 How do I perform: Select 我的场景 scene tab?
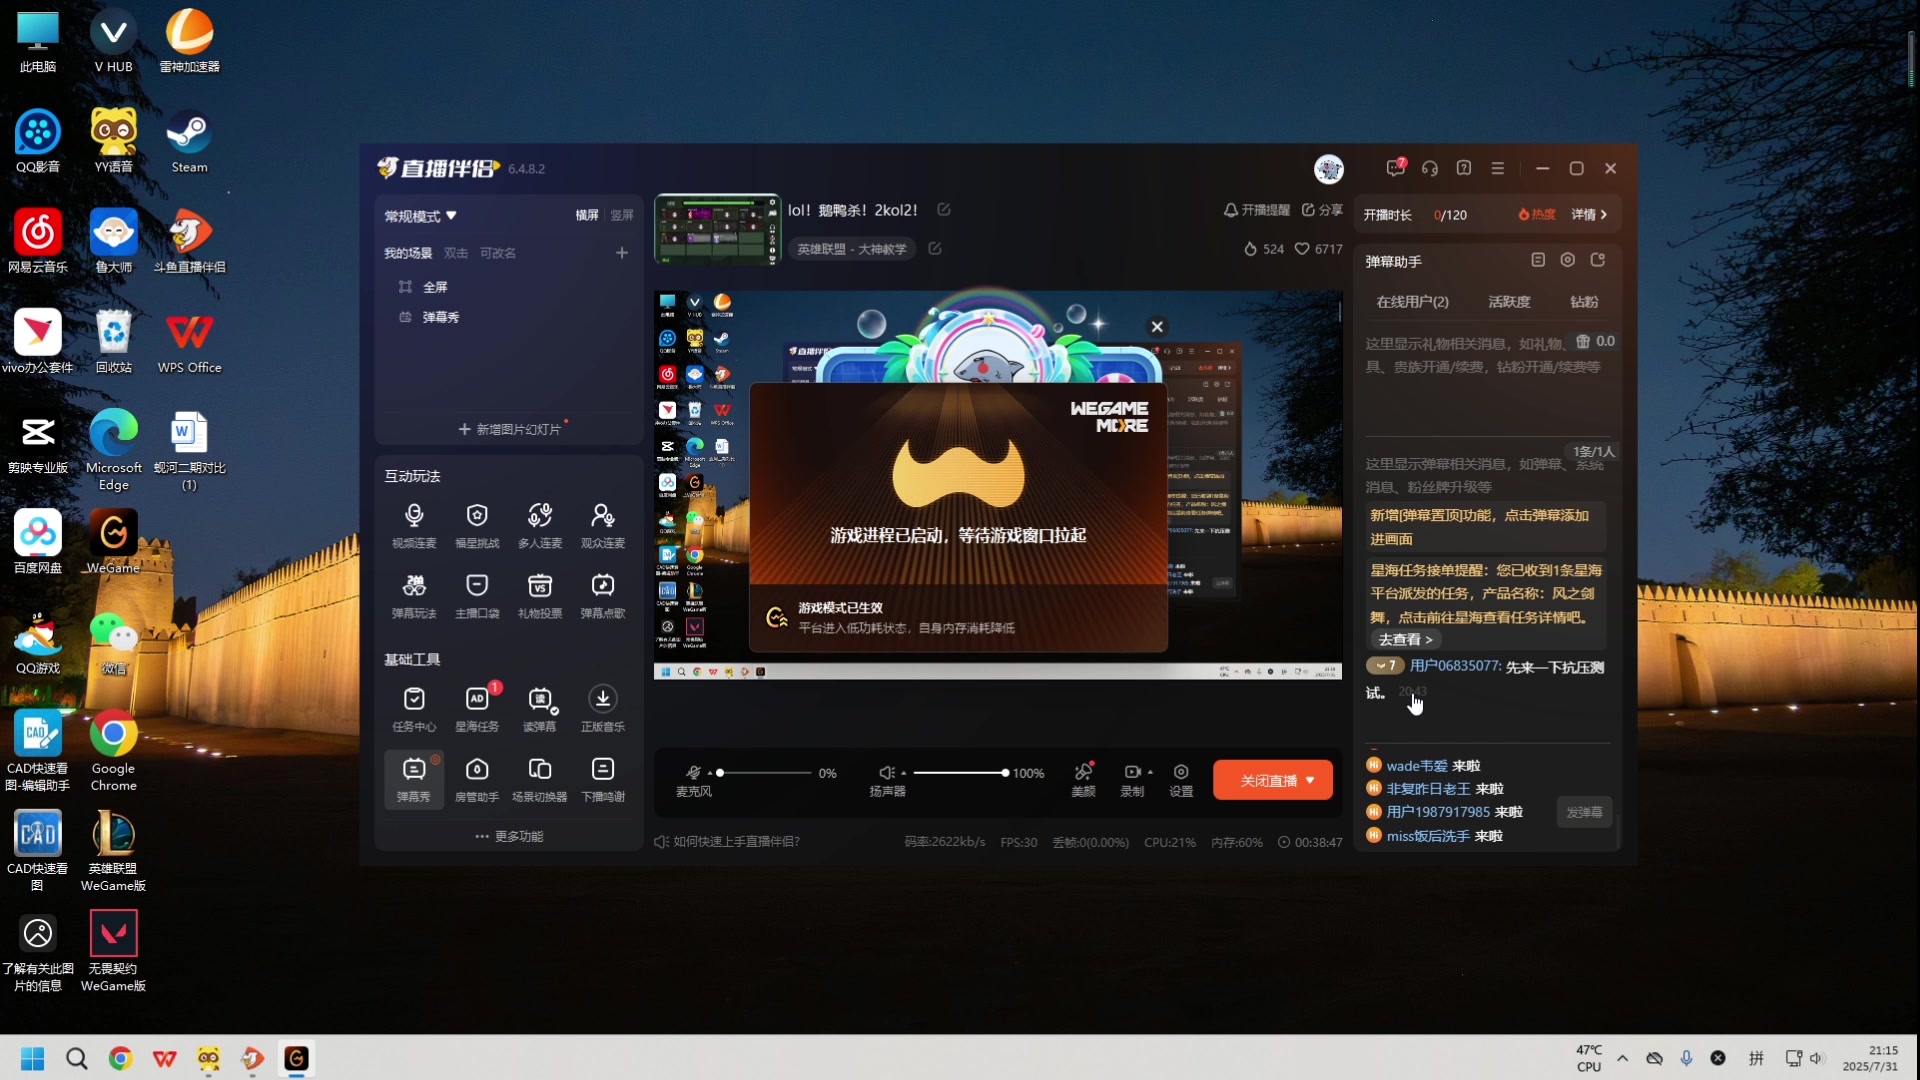point(408,253)
